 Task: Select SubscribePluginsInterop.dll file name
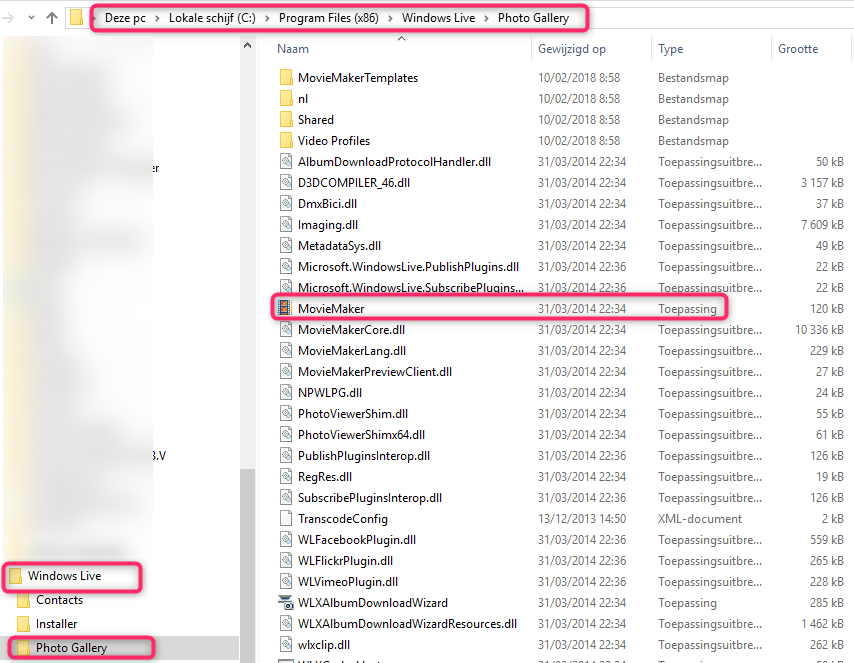click(370, 498)
